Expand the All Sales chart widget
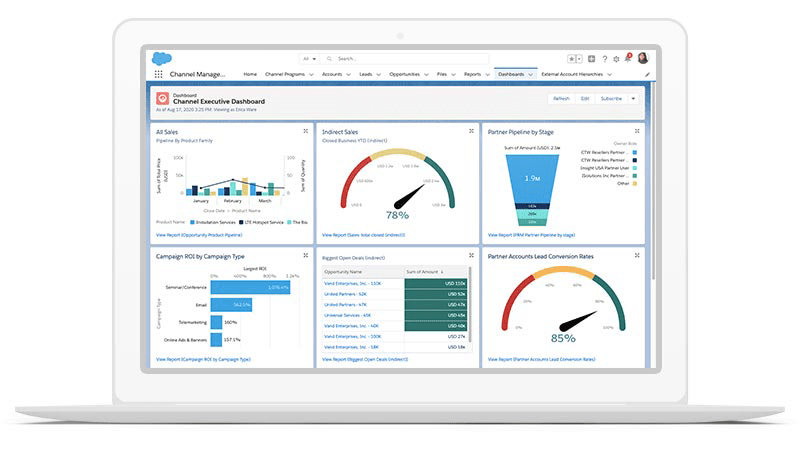The width and height of the screenshot is (800, 450). pos(306,131)
